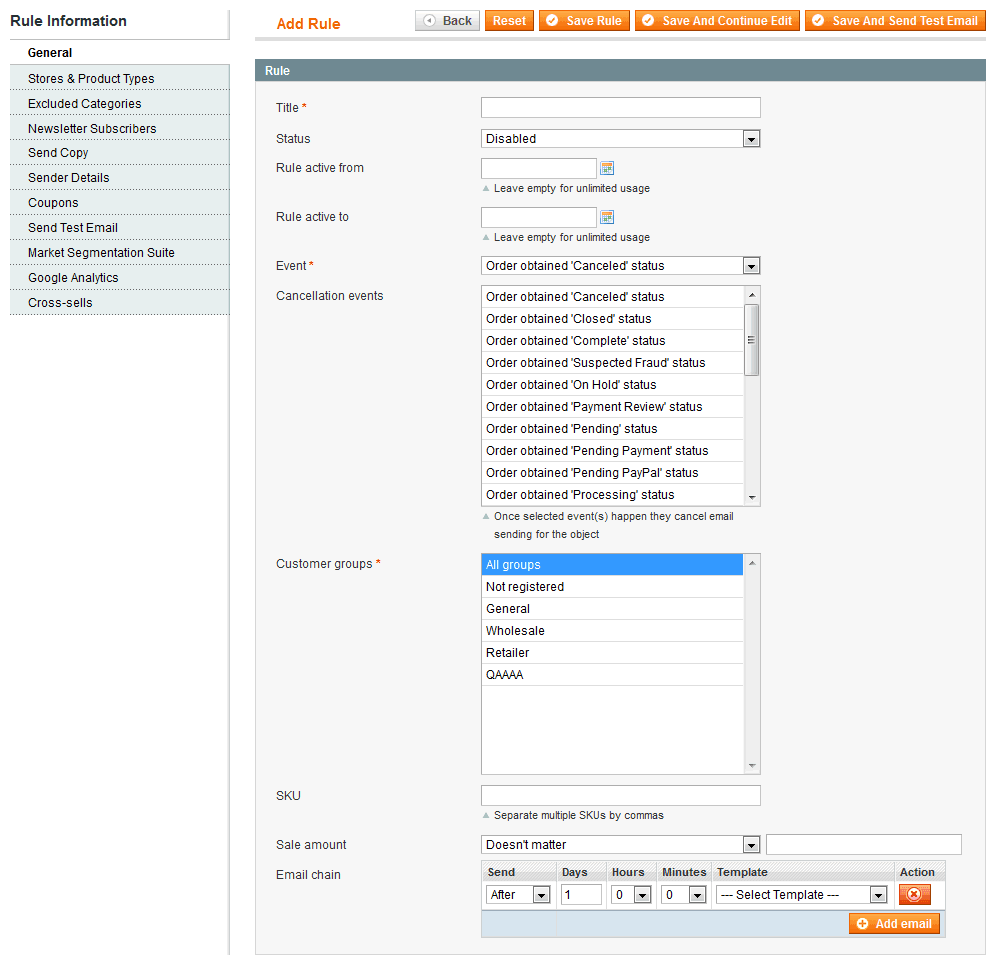This screenshot has width=996, height=965.
Task: Click the Rule active to date field
Action: tap(539, 217)
